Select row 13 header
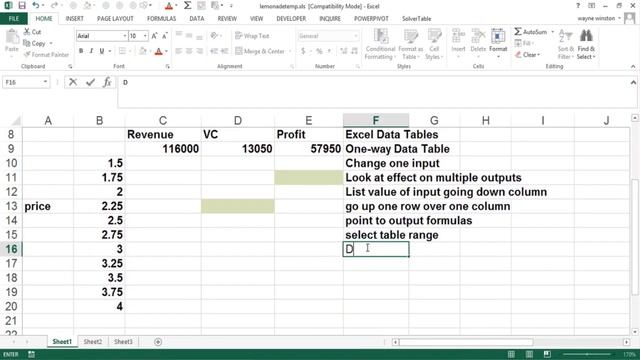Image resolution: width=640 pixels, height=360 pixels. pyautogui.click(x=11, y=206)
